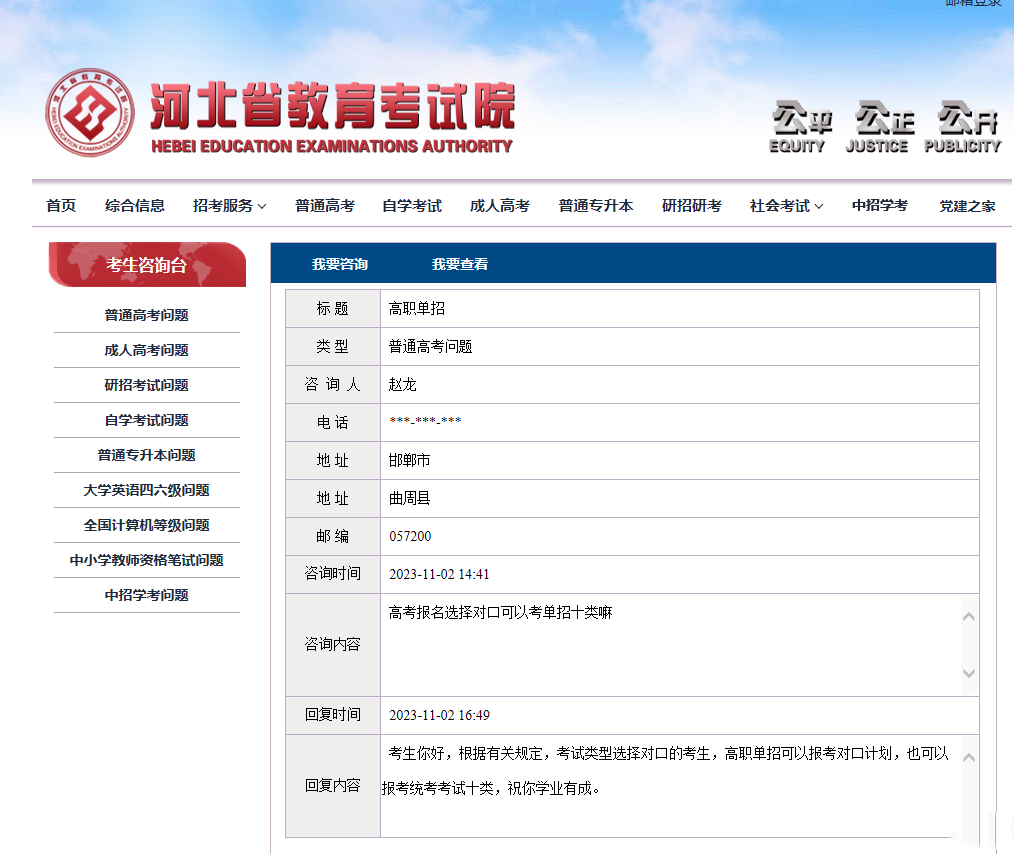Open 普通高考问题 in the sidebar
The height and width of the screenshot is (854, 1014).
tap(146, 315)
